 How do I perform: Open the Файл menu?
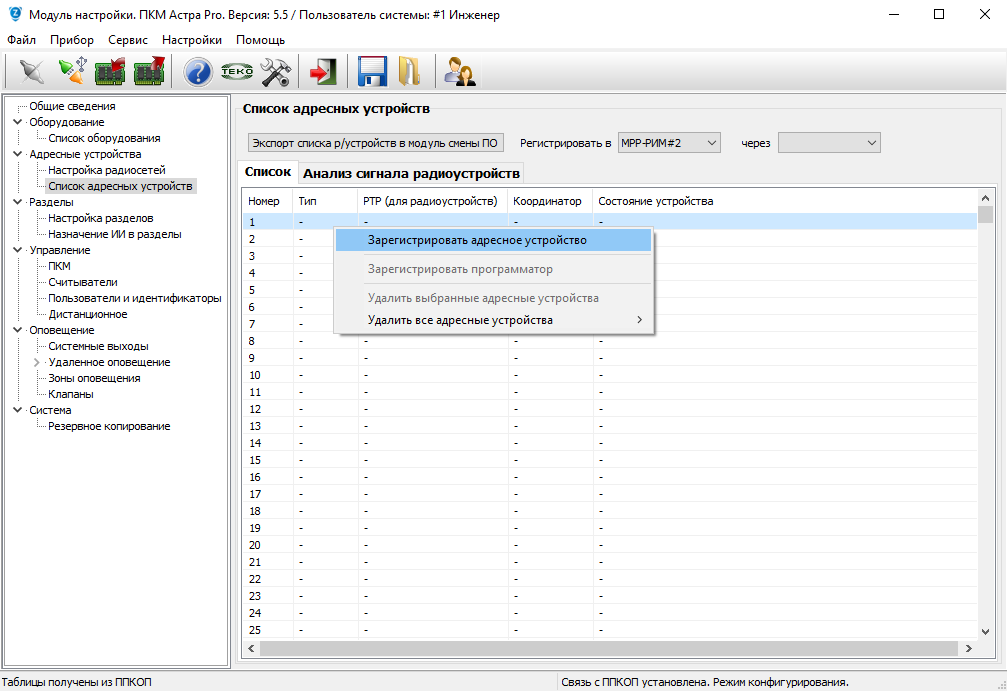21,40
